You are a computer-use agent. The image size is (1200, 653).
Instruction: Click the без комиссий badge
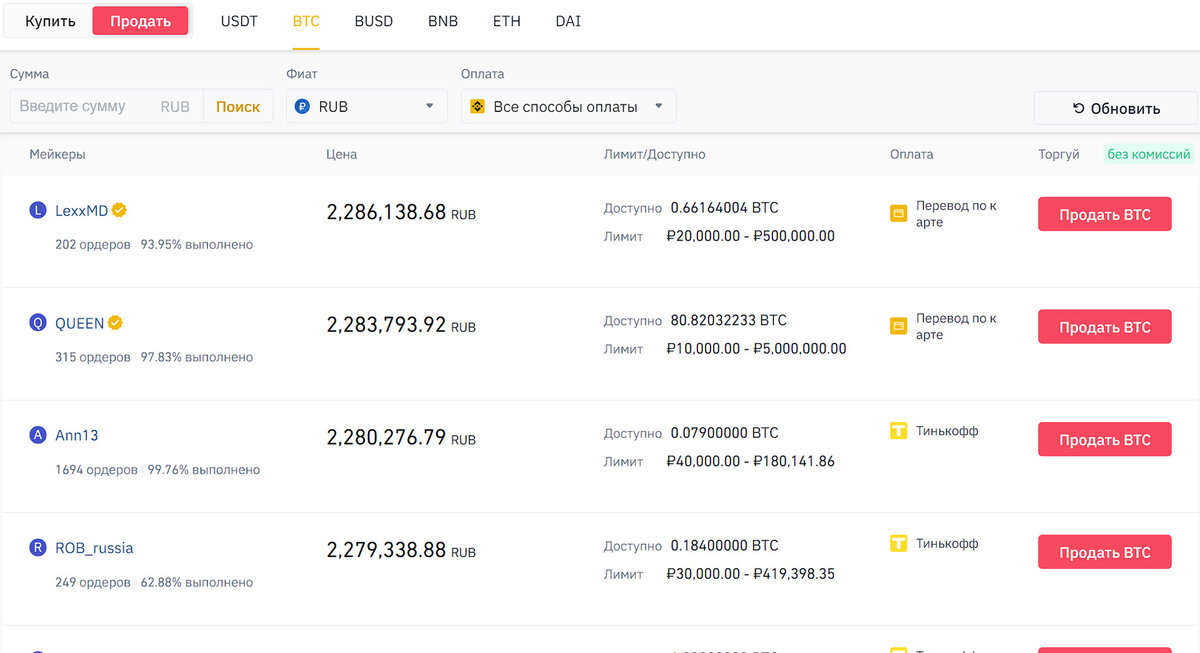[x=1149, y=154]
